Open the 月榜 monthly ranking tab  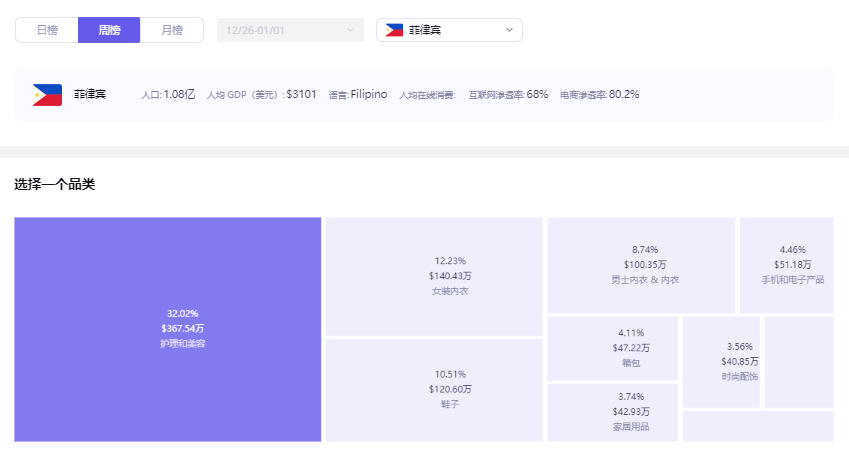172,30
